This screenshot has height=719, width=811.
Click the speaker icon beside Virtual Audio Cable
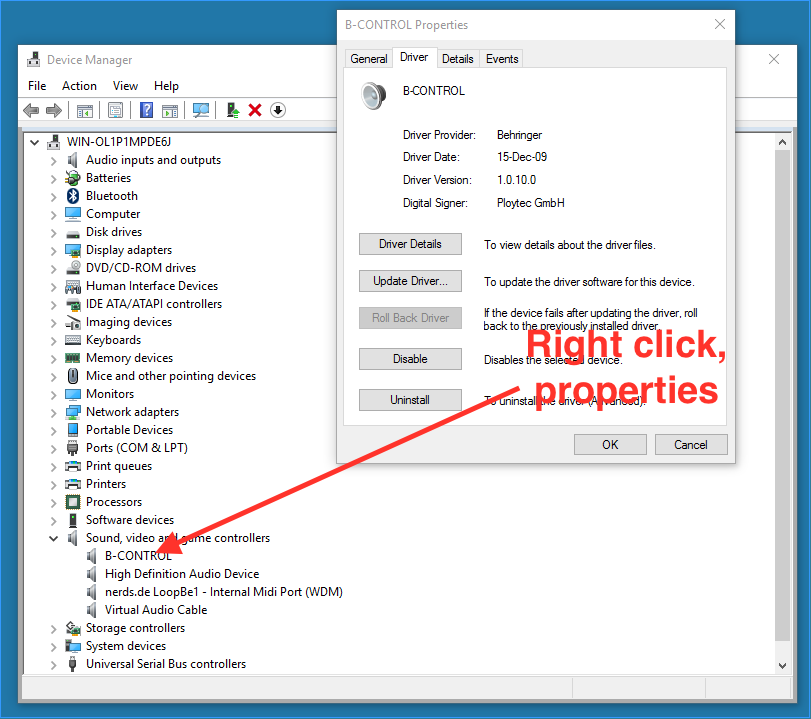click(x=92, y=610)
